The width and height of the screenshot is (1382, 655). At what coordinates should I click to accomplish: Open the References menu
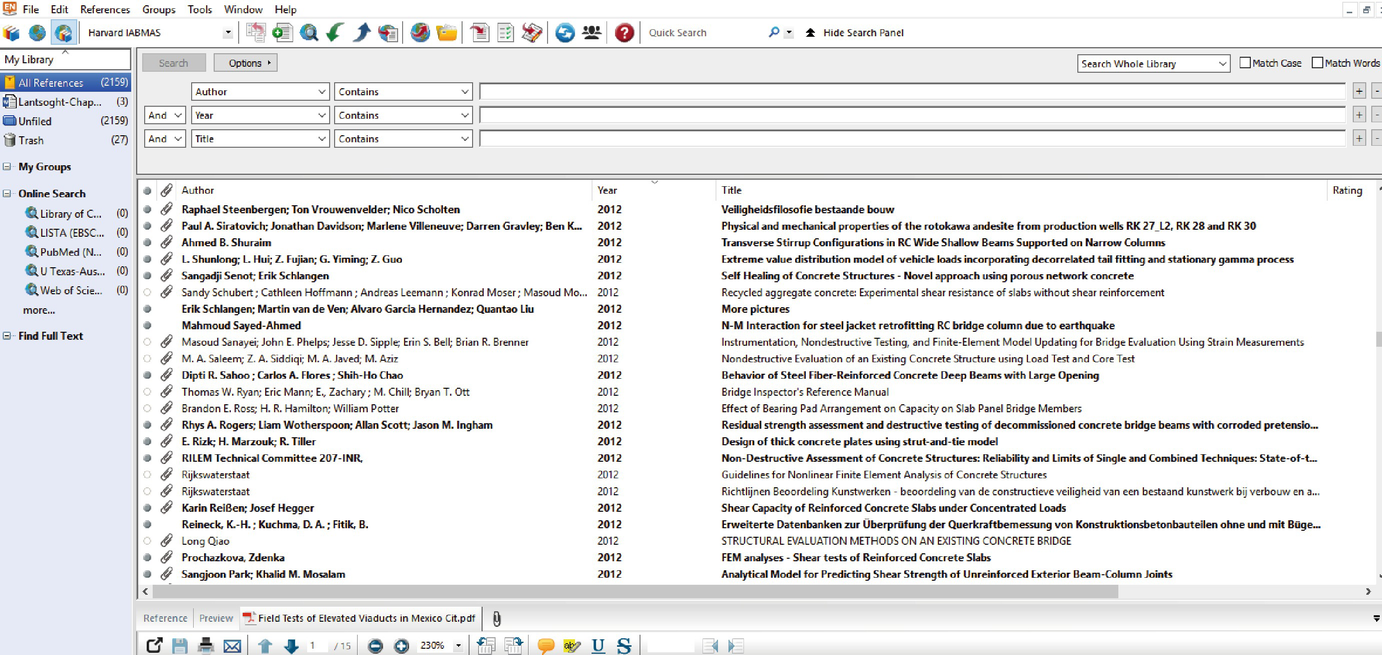coord(105,9)
